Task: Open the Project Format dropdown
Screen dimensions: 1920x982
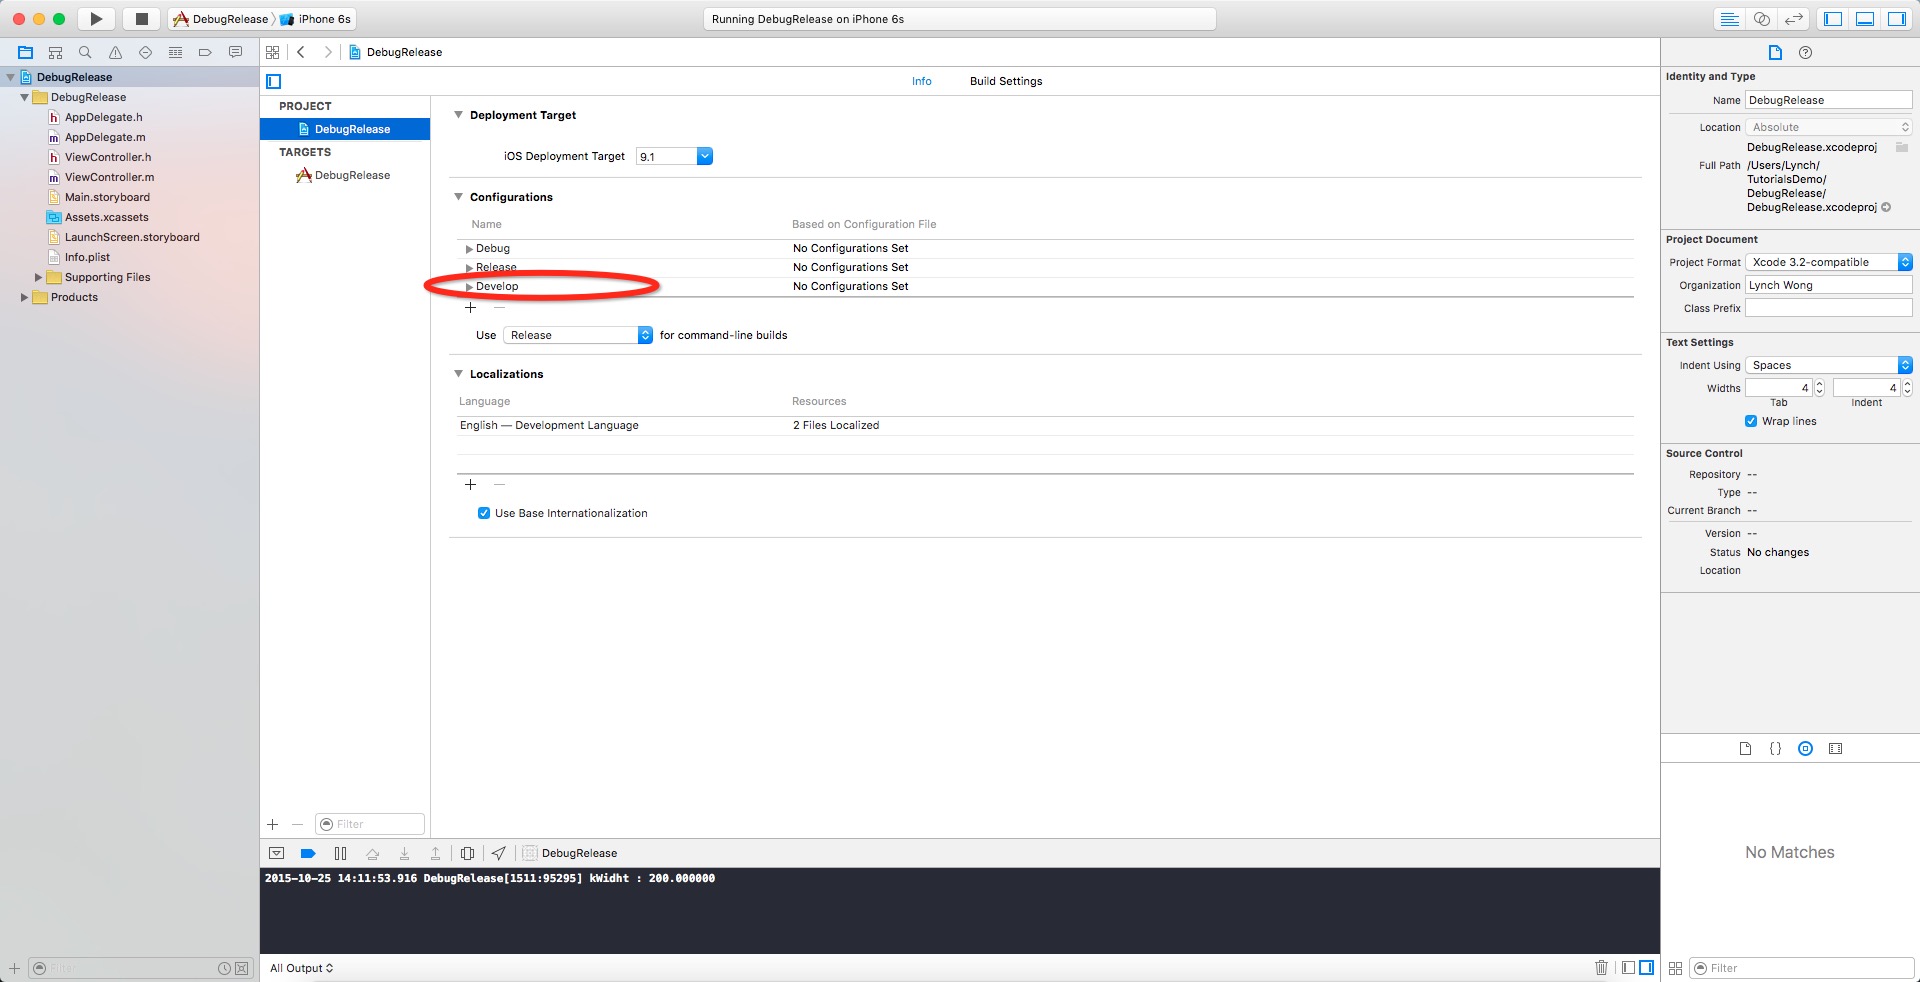Action: (1828, 262)
